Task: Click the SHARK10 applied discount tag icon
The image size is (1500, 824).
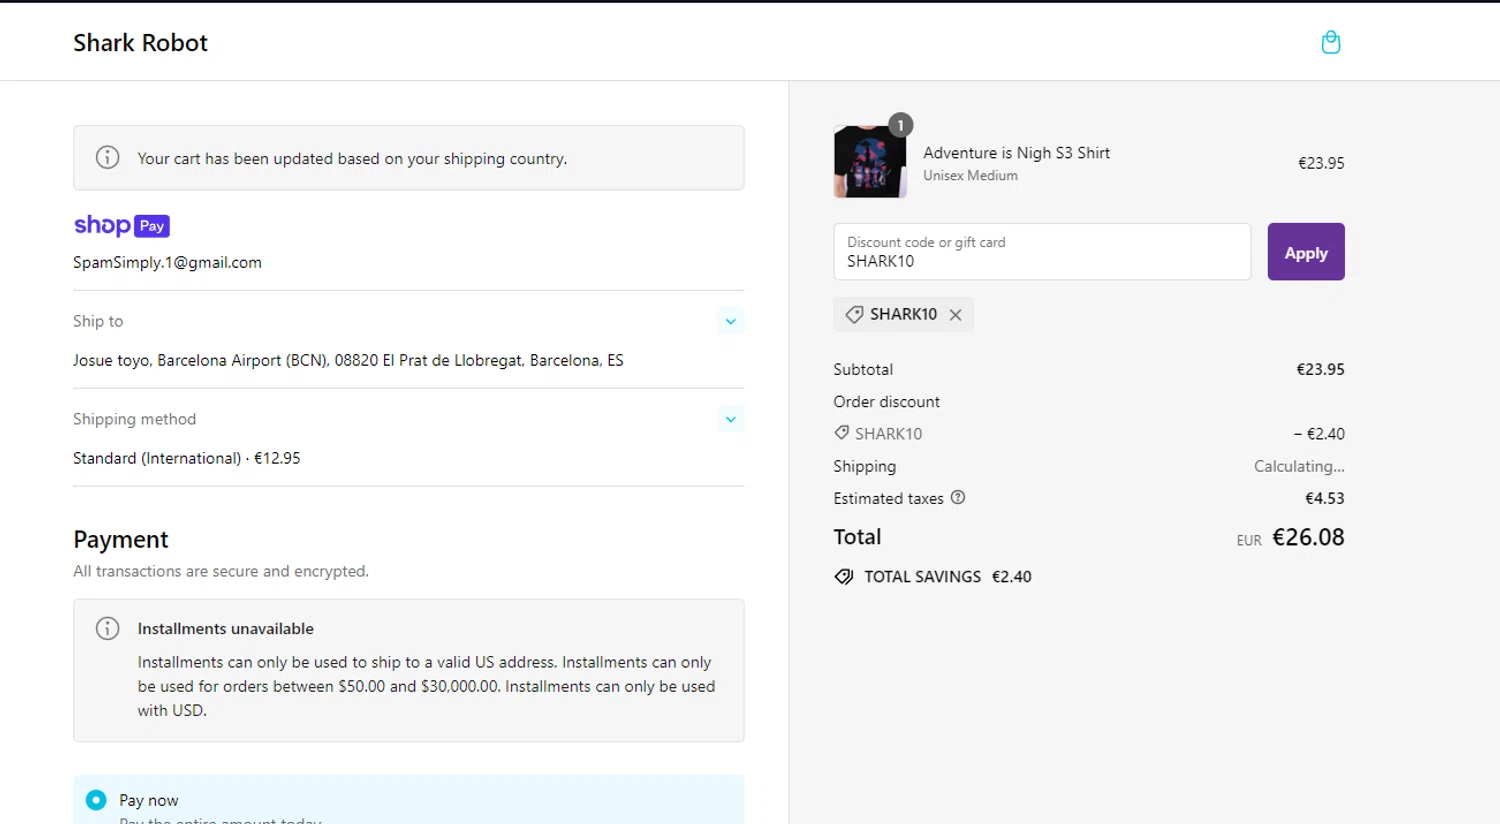Action: [x=854, y=315]
